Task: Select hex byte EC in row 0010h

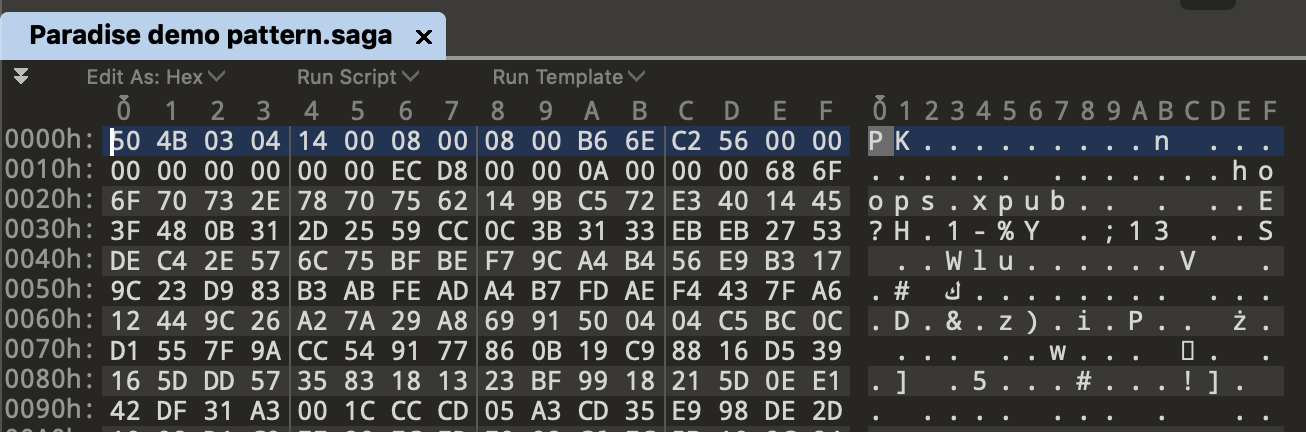Action: (405, 172)
